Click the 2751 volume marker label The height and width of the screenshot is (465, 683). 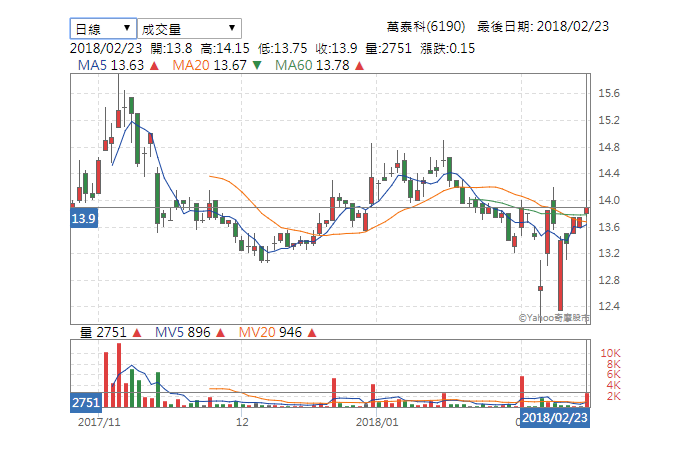click(85, 402)
